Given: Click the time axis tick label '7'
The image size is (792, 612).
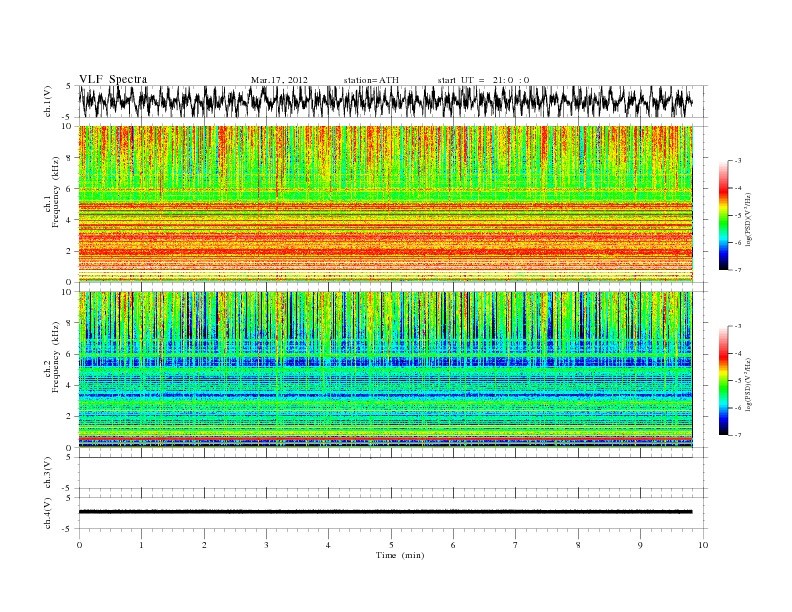Looking at the screenshot, I should [x=516, y=545].
